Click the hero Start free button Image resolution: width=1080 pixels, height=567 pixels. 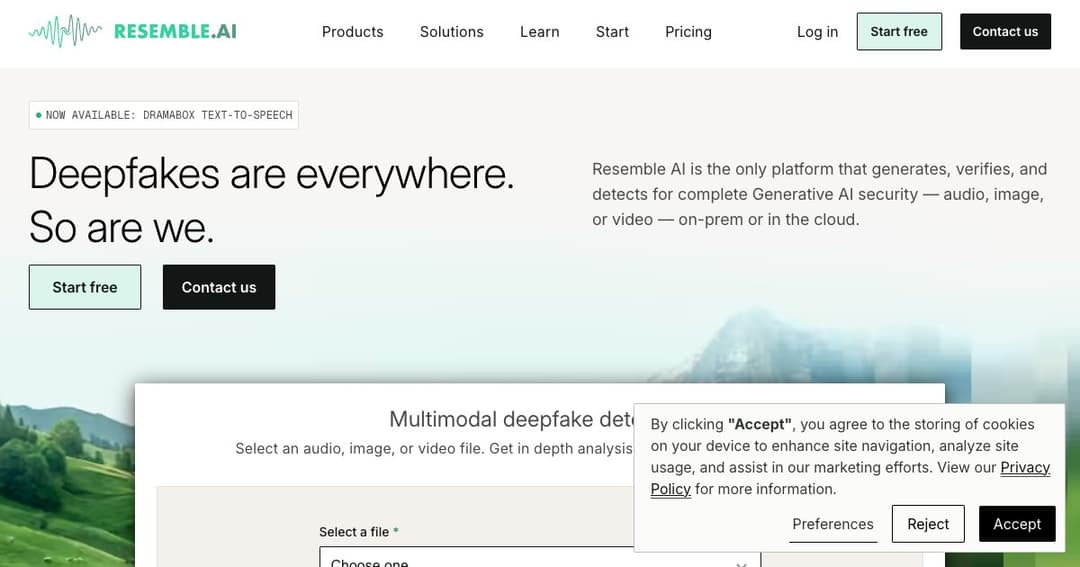click(x=85, y=287)
